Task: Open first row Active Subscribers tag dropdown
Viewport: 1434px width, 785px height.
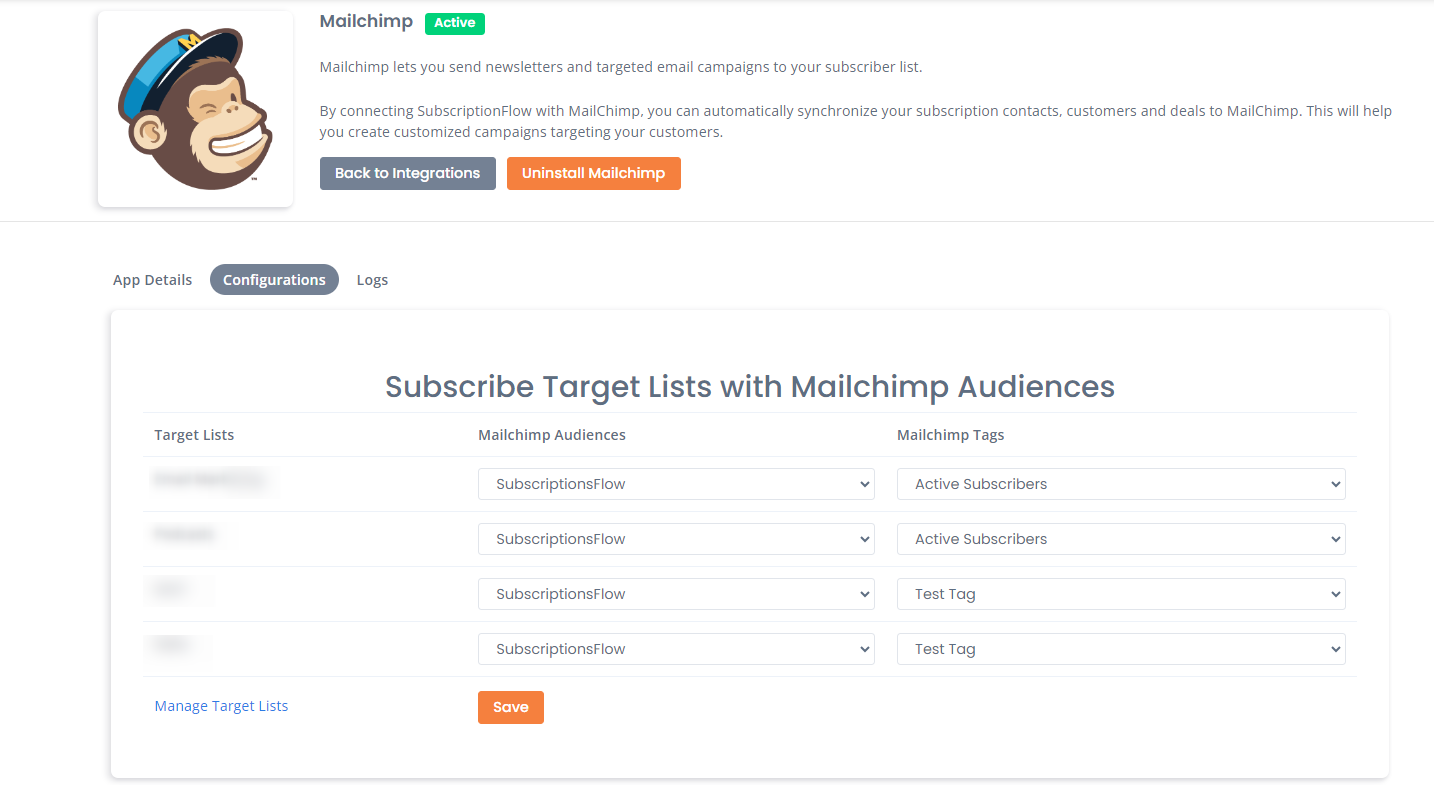Action: 1121,484
